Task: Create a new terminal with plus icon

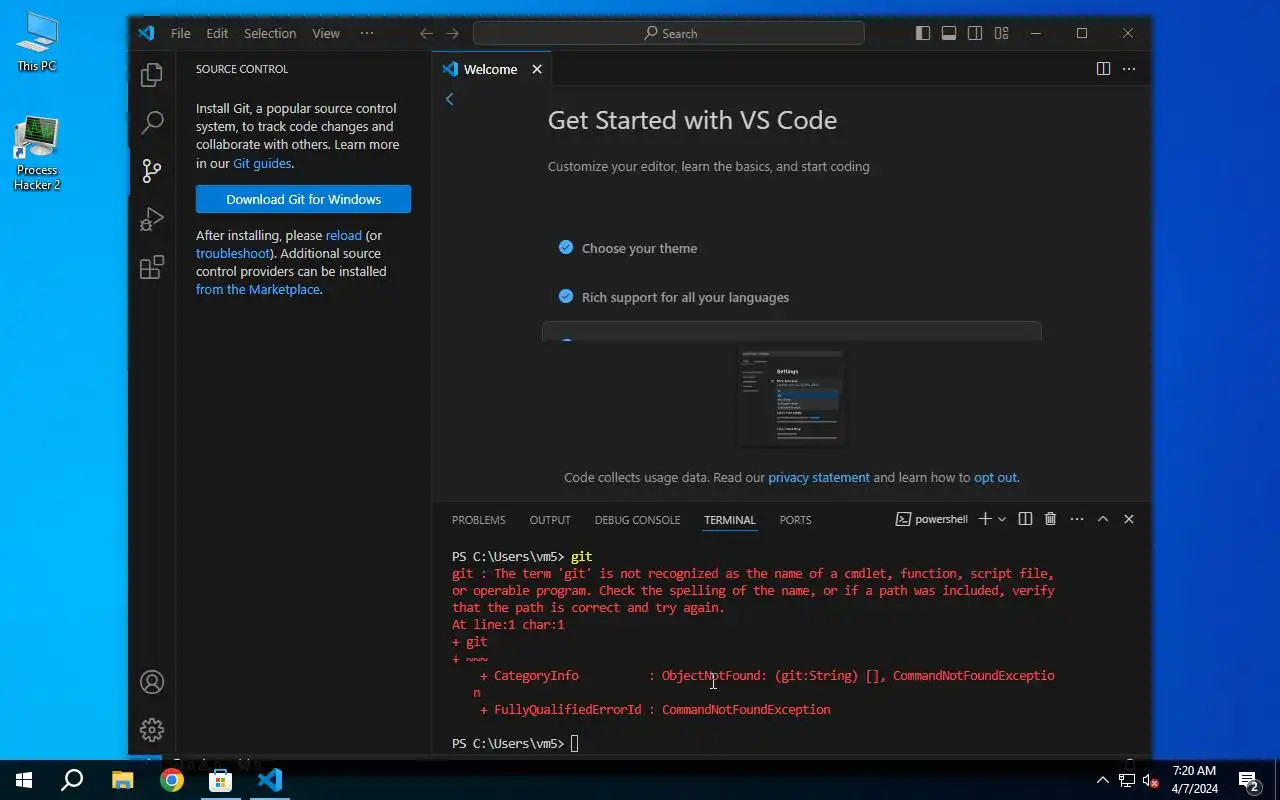Action: pos(985,519)
